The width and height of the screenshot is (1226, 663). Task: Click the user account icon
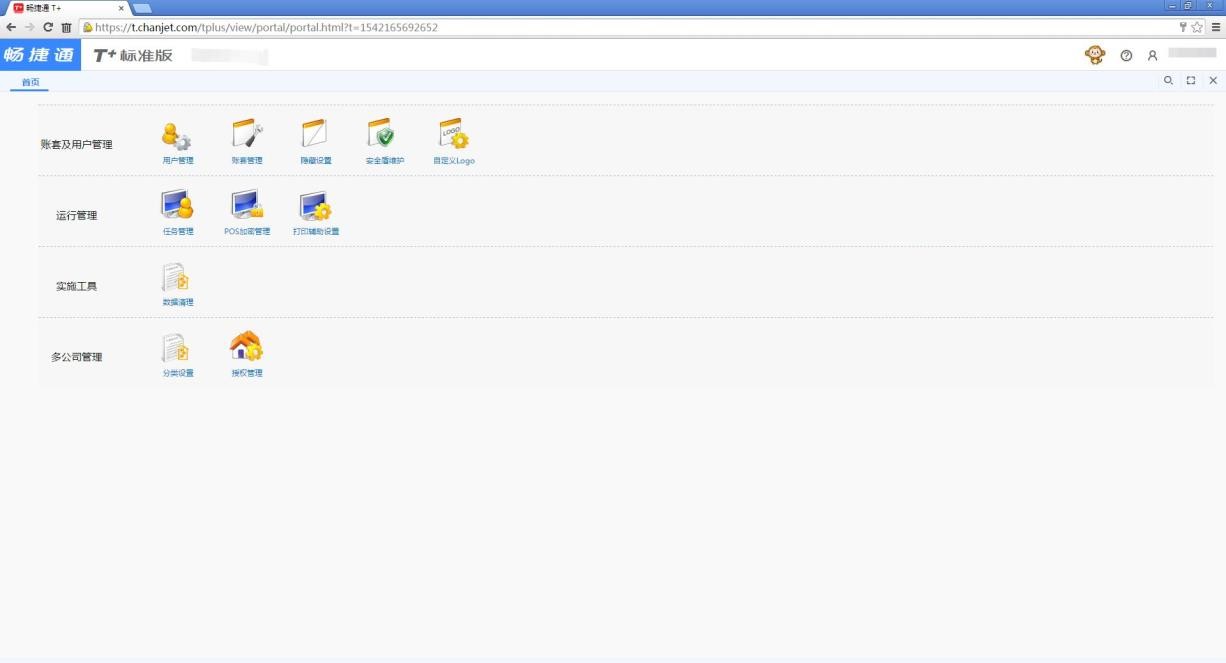point(1152,56)
